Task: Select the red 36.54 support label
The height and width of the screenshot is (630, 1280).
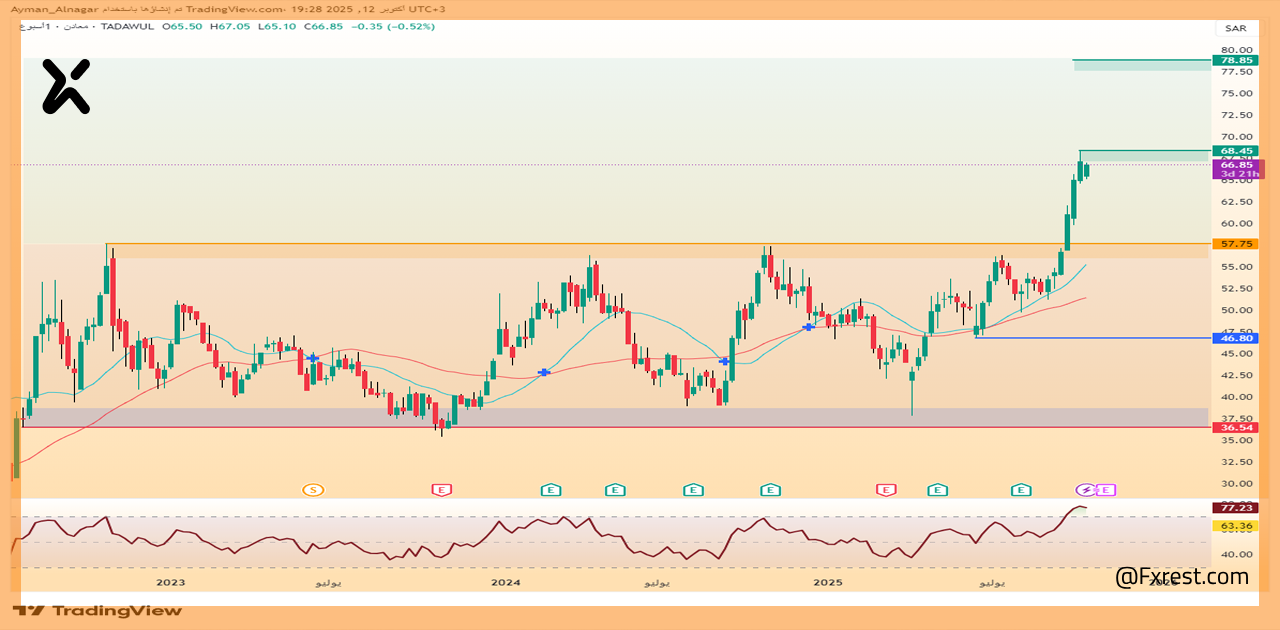Action: [1234, 427]
